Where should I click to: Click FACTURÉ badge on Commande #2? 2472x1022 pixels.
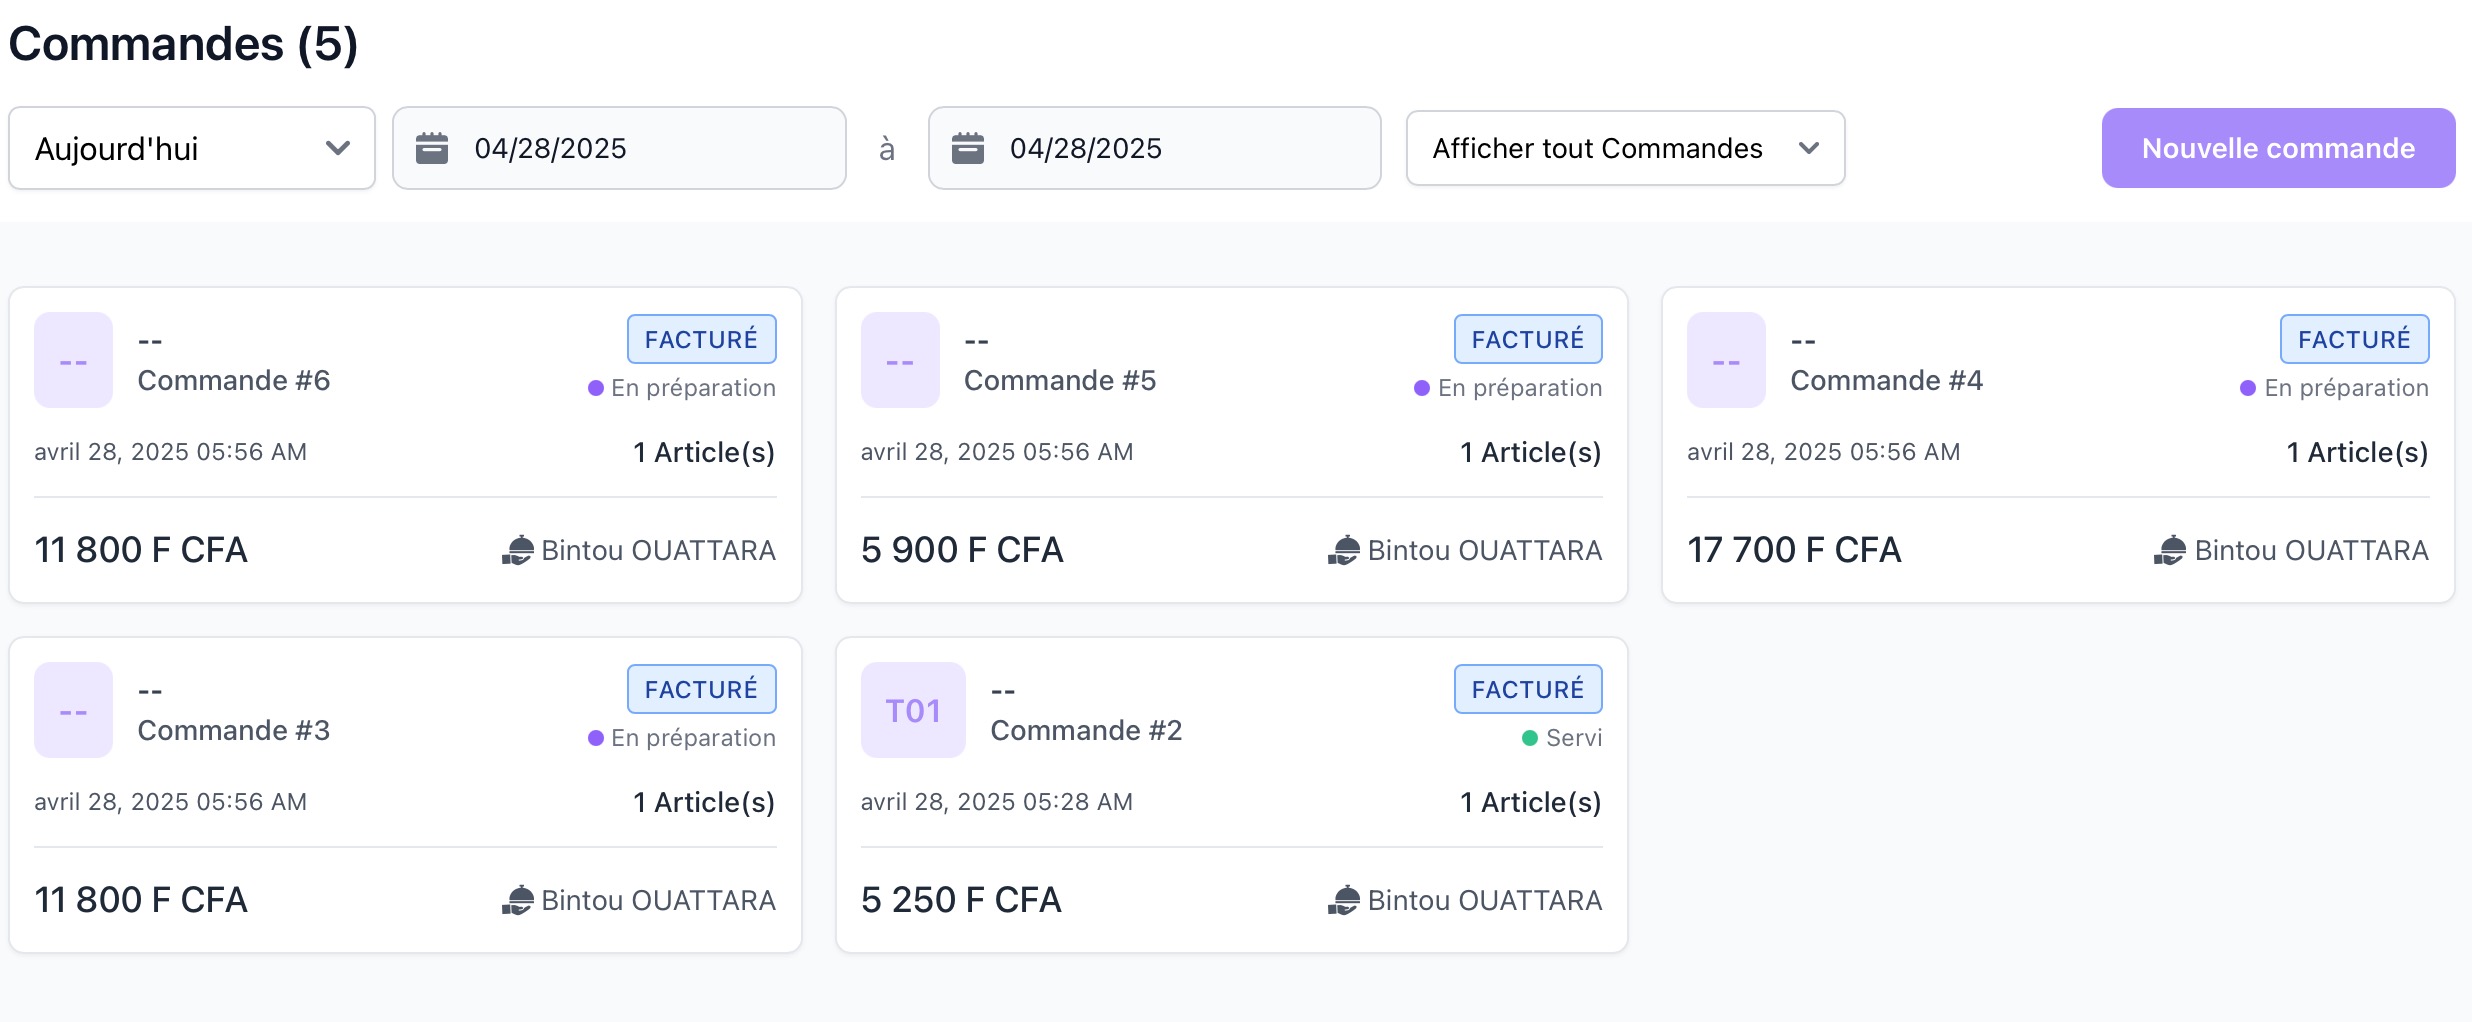[1528, 689]
